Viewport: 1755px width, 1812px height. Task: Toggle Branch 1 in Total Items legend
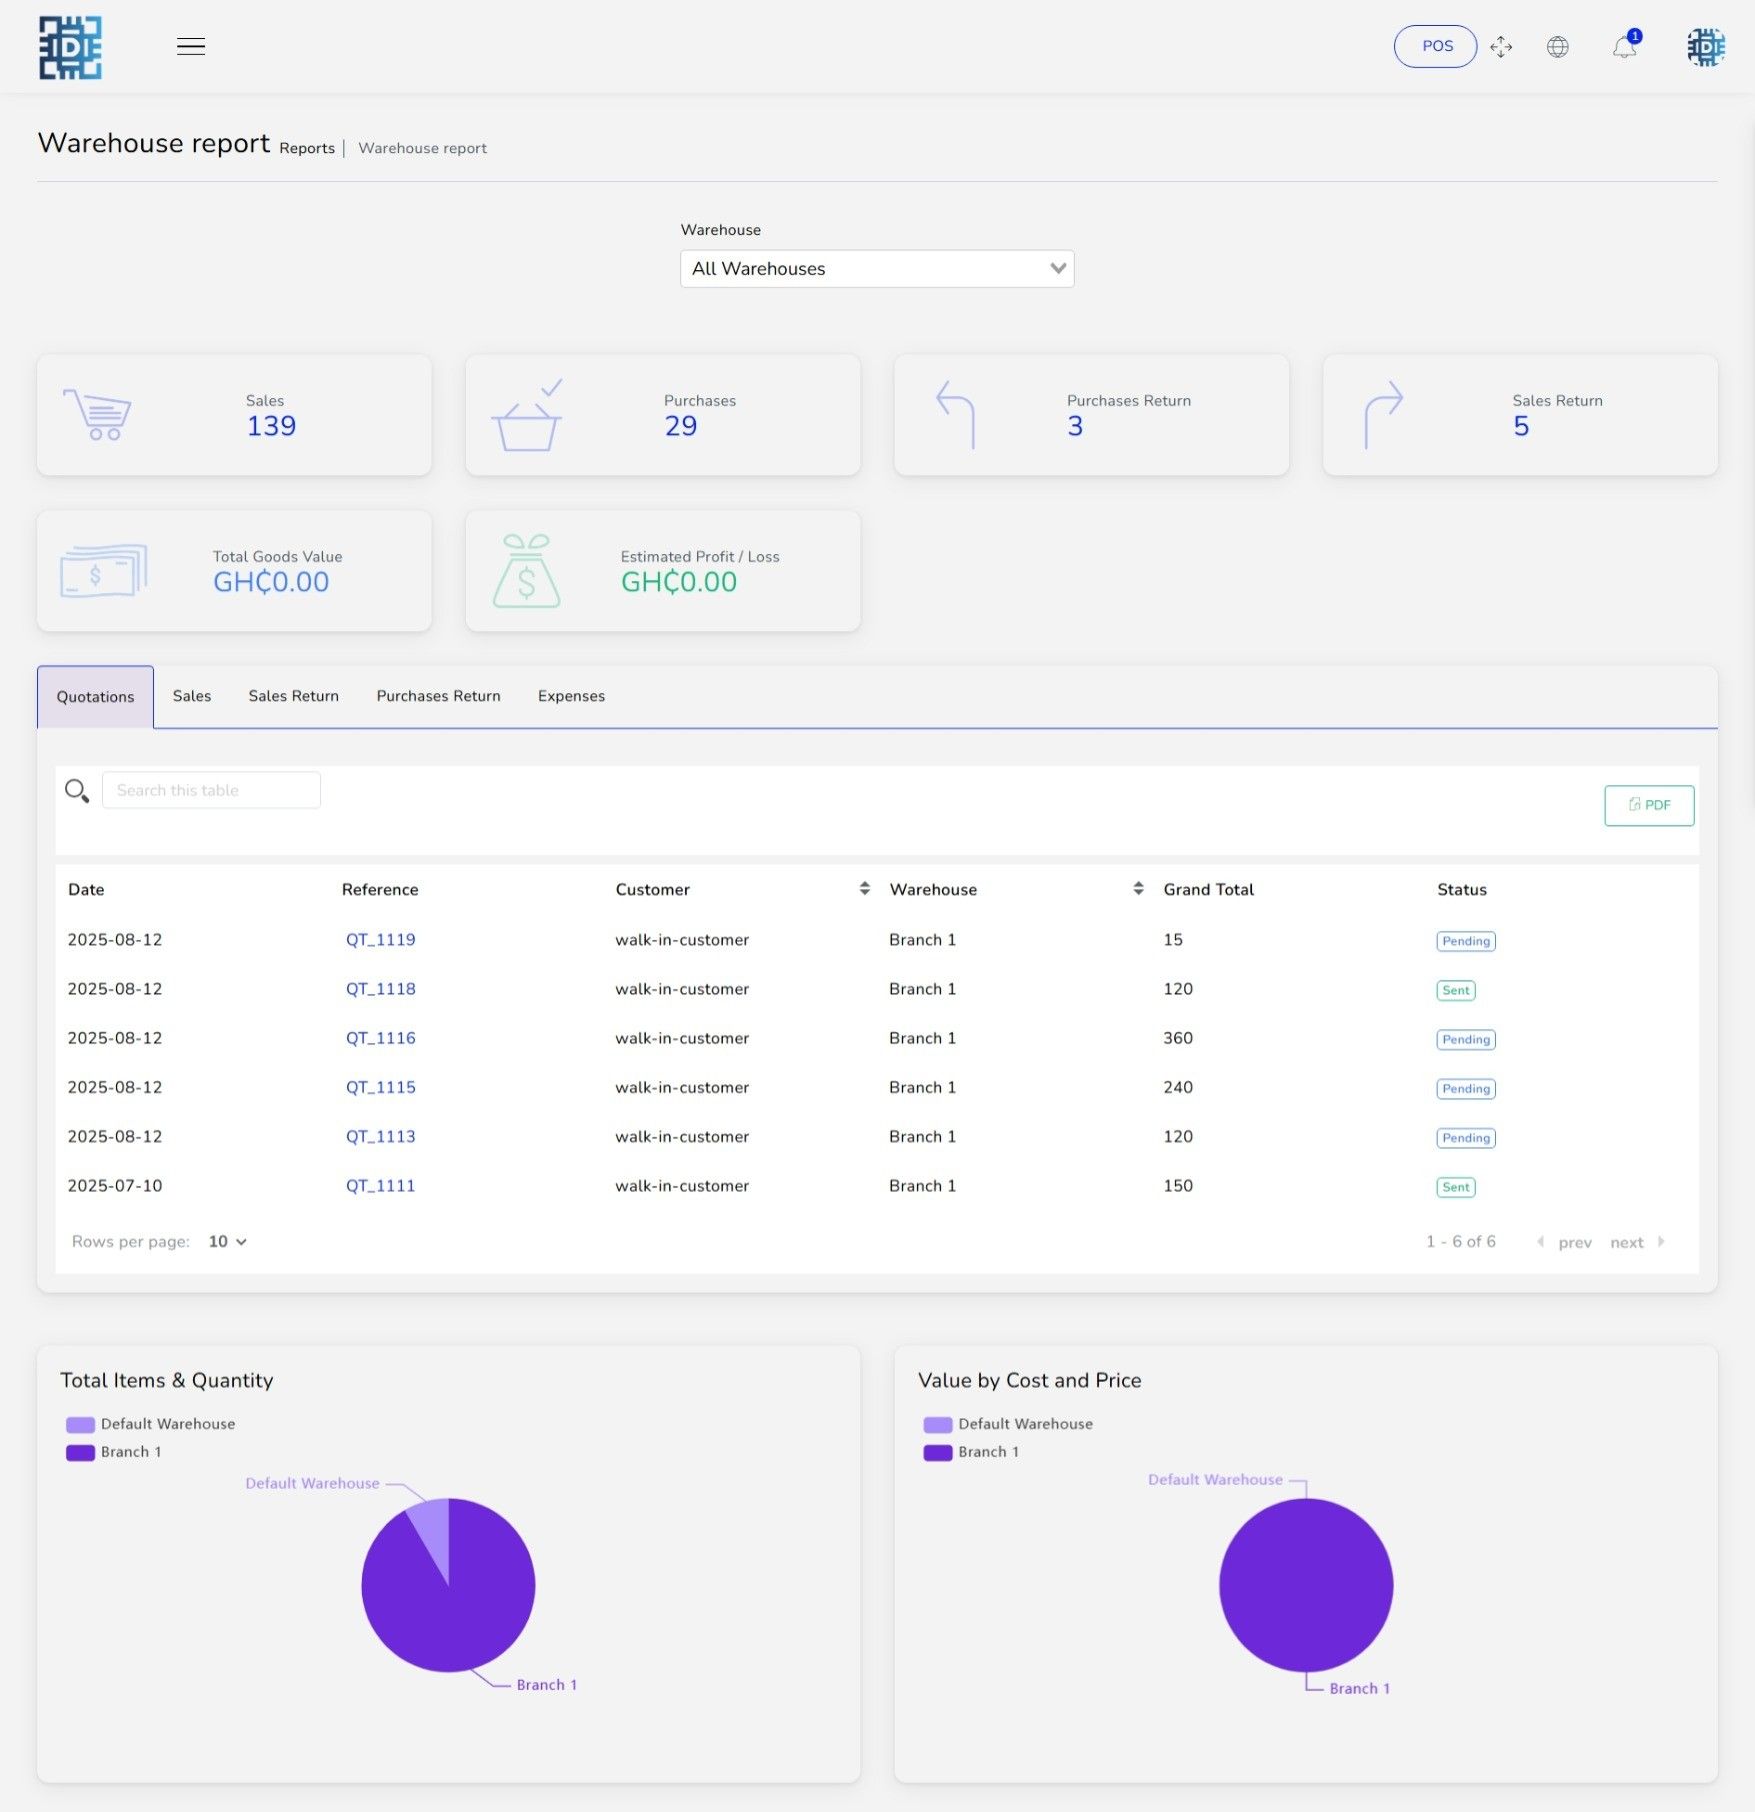tap(113, 1452)
